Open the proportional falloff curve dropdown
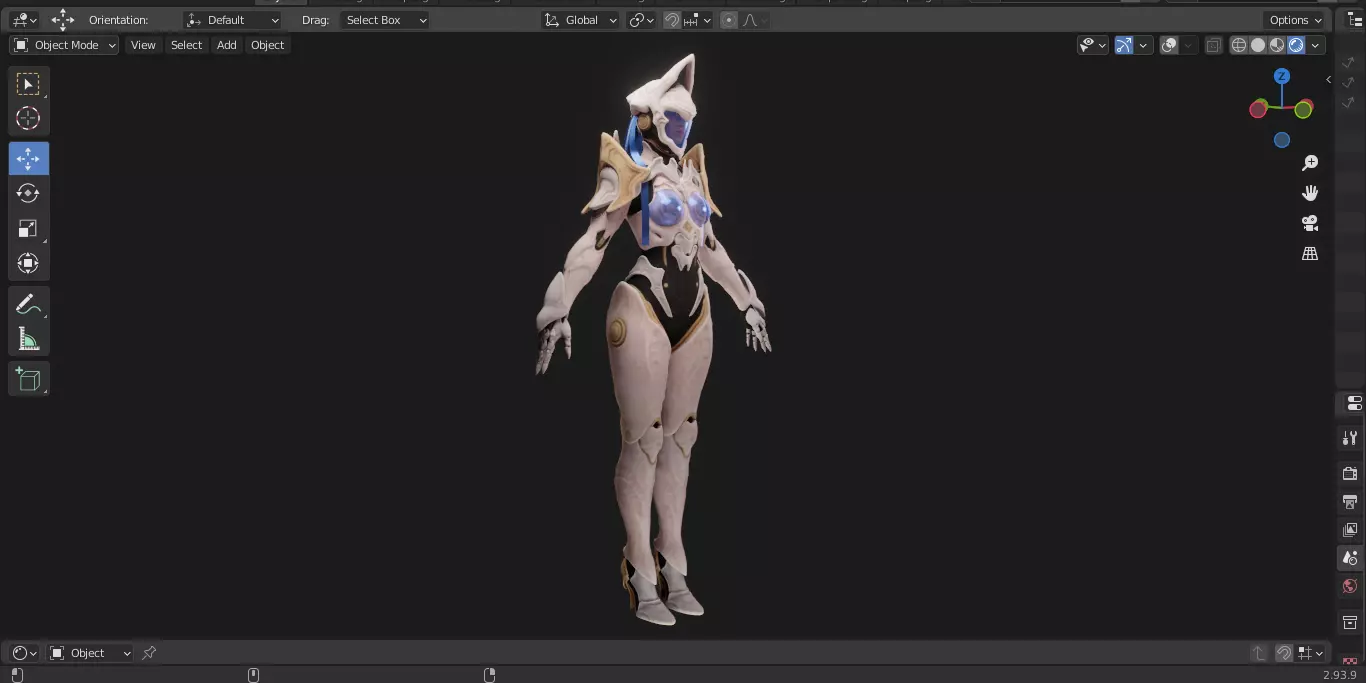Viewport: 1366px width, 683px height. (x=755, y=20)
